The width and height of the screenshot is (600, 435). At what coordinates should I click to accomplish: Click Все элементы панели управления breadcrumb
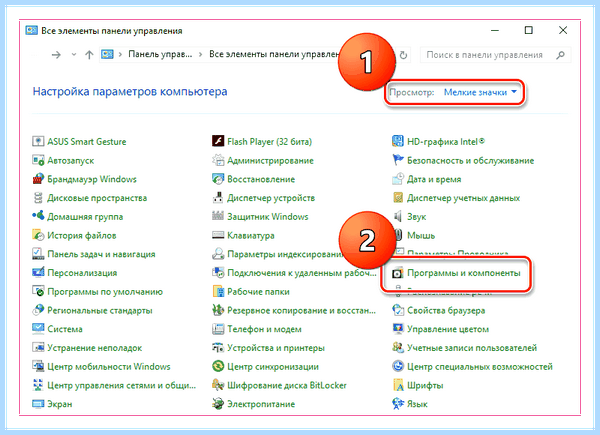coord(274,54)
